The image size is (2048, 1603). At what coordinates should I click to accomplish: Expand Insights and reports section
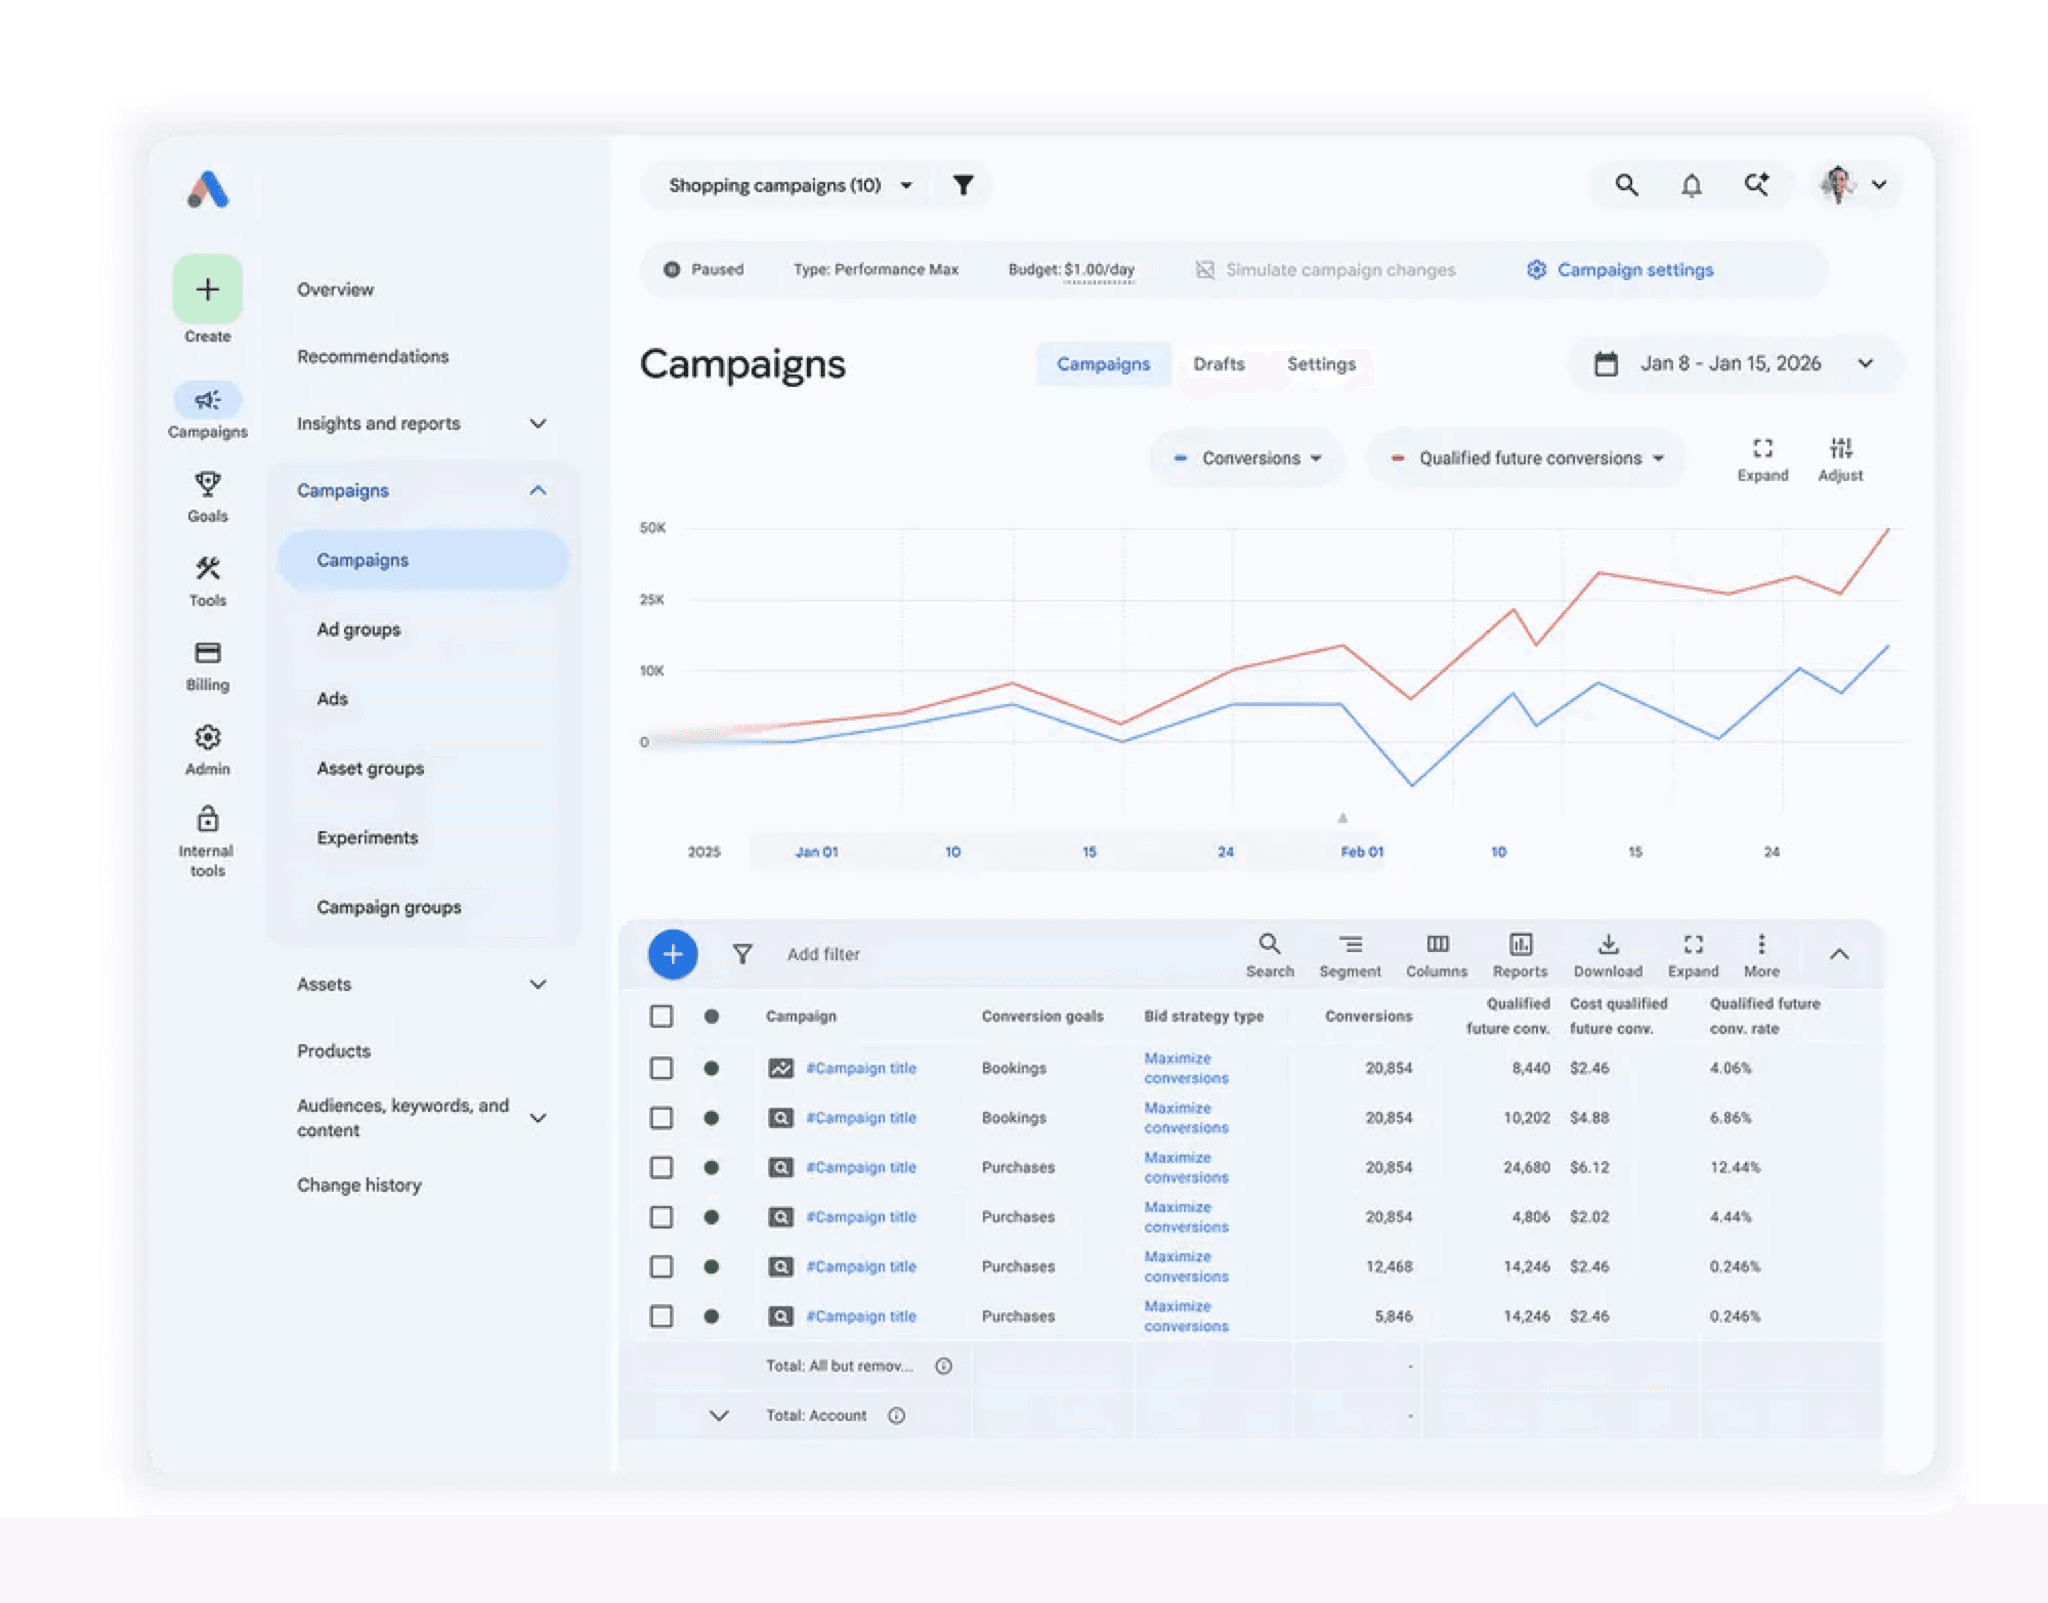click(x=538, y=423)
